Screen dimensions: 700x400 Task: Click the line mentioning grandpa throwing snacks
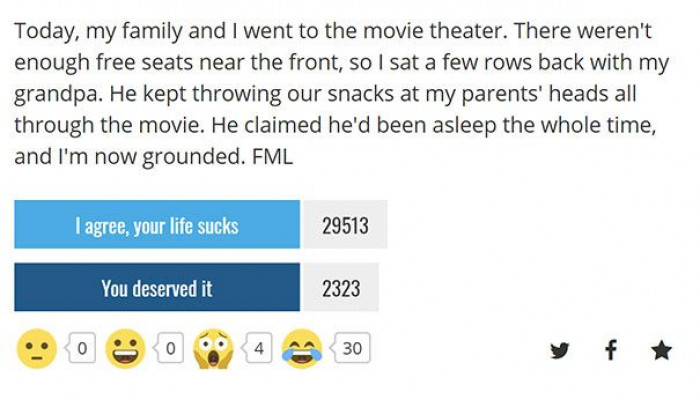coord(325,94)
